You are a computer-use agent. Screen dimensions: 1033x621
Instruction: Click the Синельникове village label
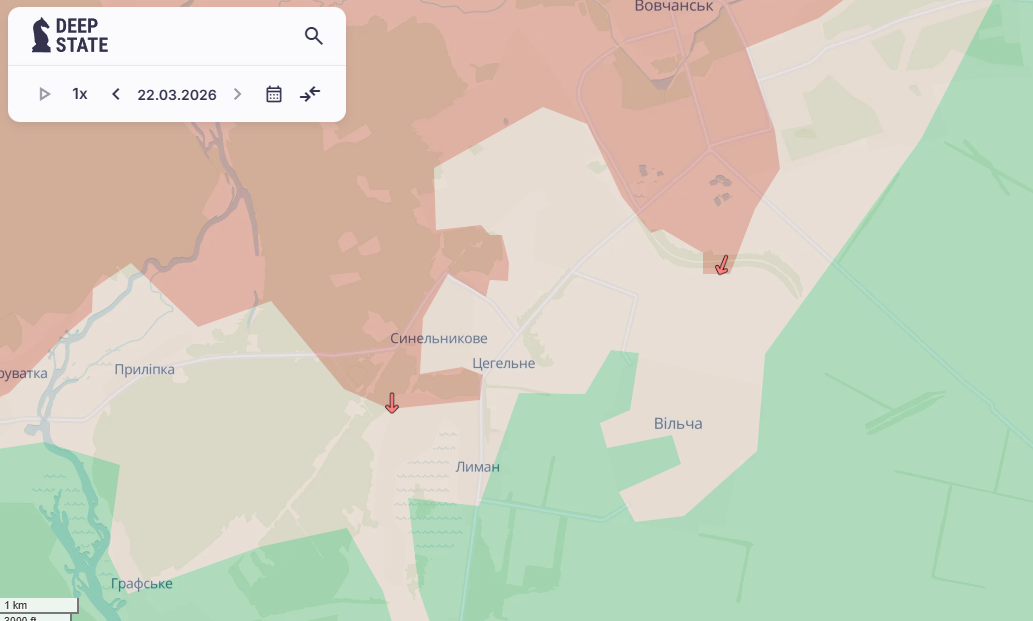439,339
